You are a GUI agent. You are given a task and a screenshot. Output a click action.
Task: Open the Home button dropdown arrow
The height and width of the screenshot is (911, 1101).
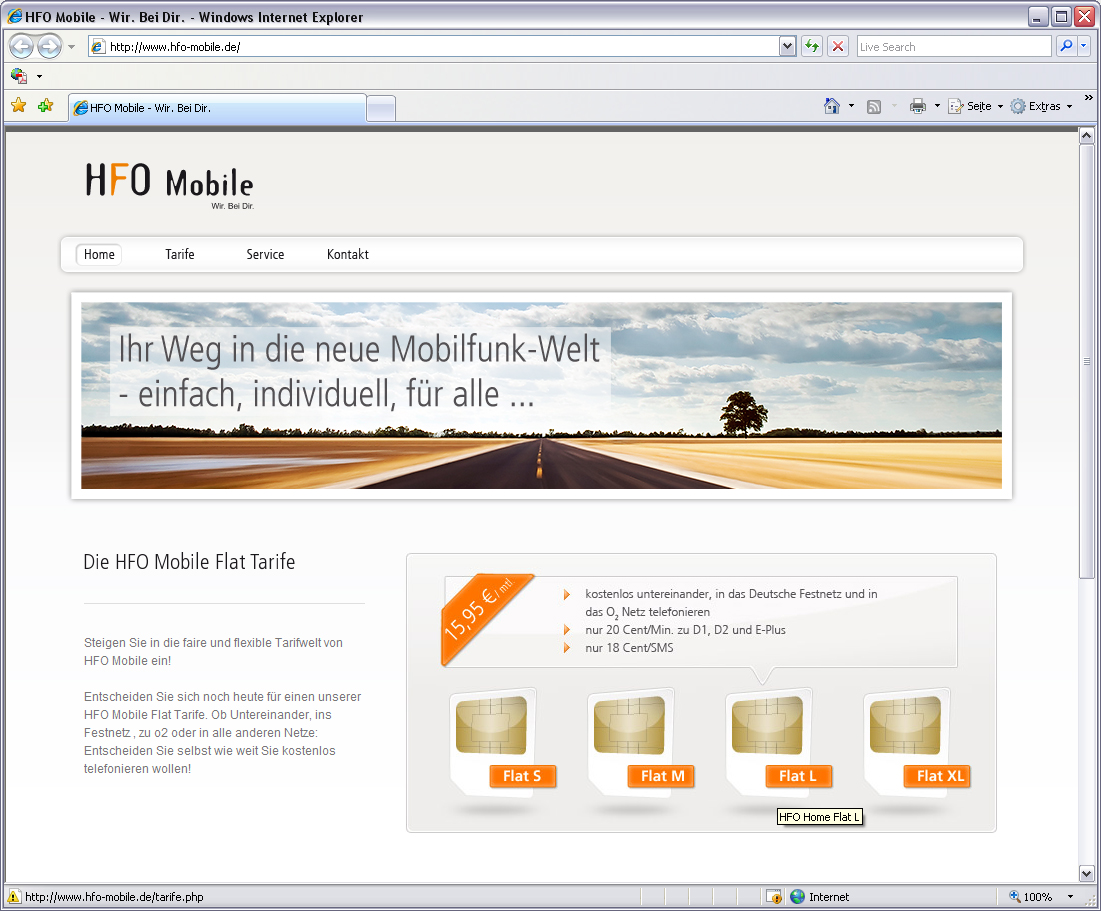(x=851, y=106)
